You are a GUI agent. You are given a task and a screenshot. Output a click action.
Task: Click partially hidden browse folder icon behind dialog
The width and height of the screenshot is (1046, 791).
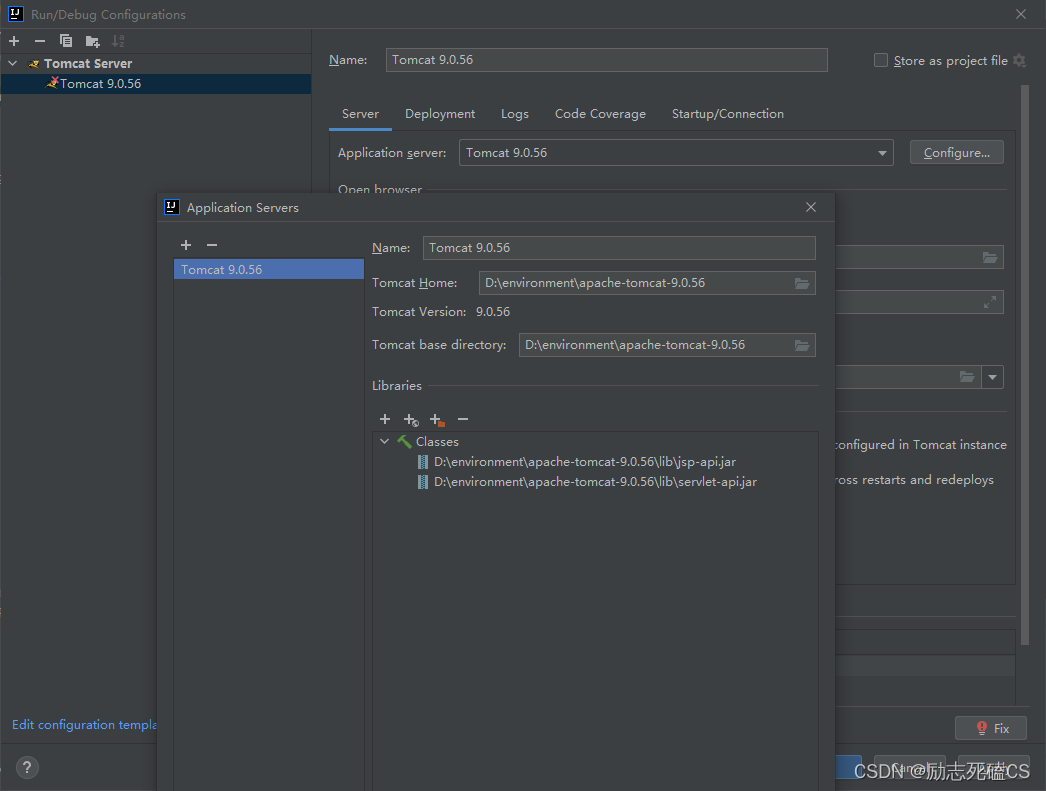pyautogui.click(x=990, y=257)
